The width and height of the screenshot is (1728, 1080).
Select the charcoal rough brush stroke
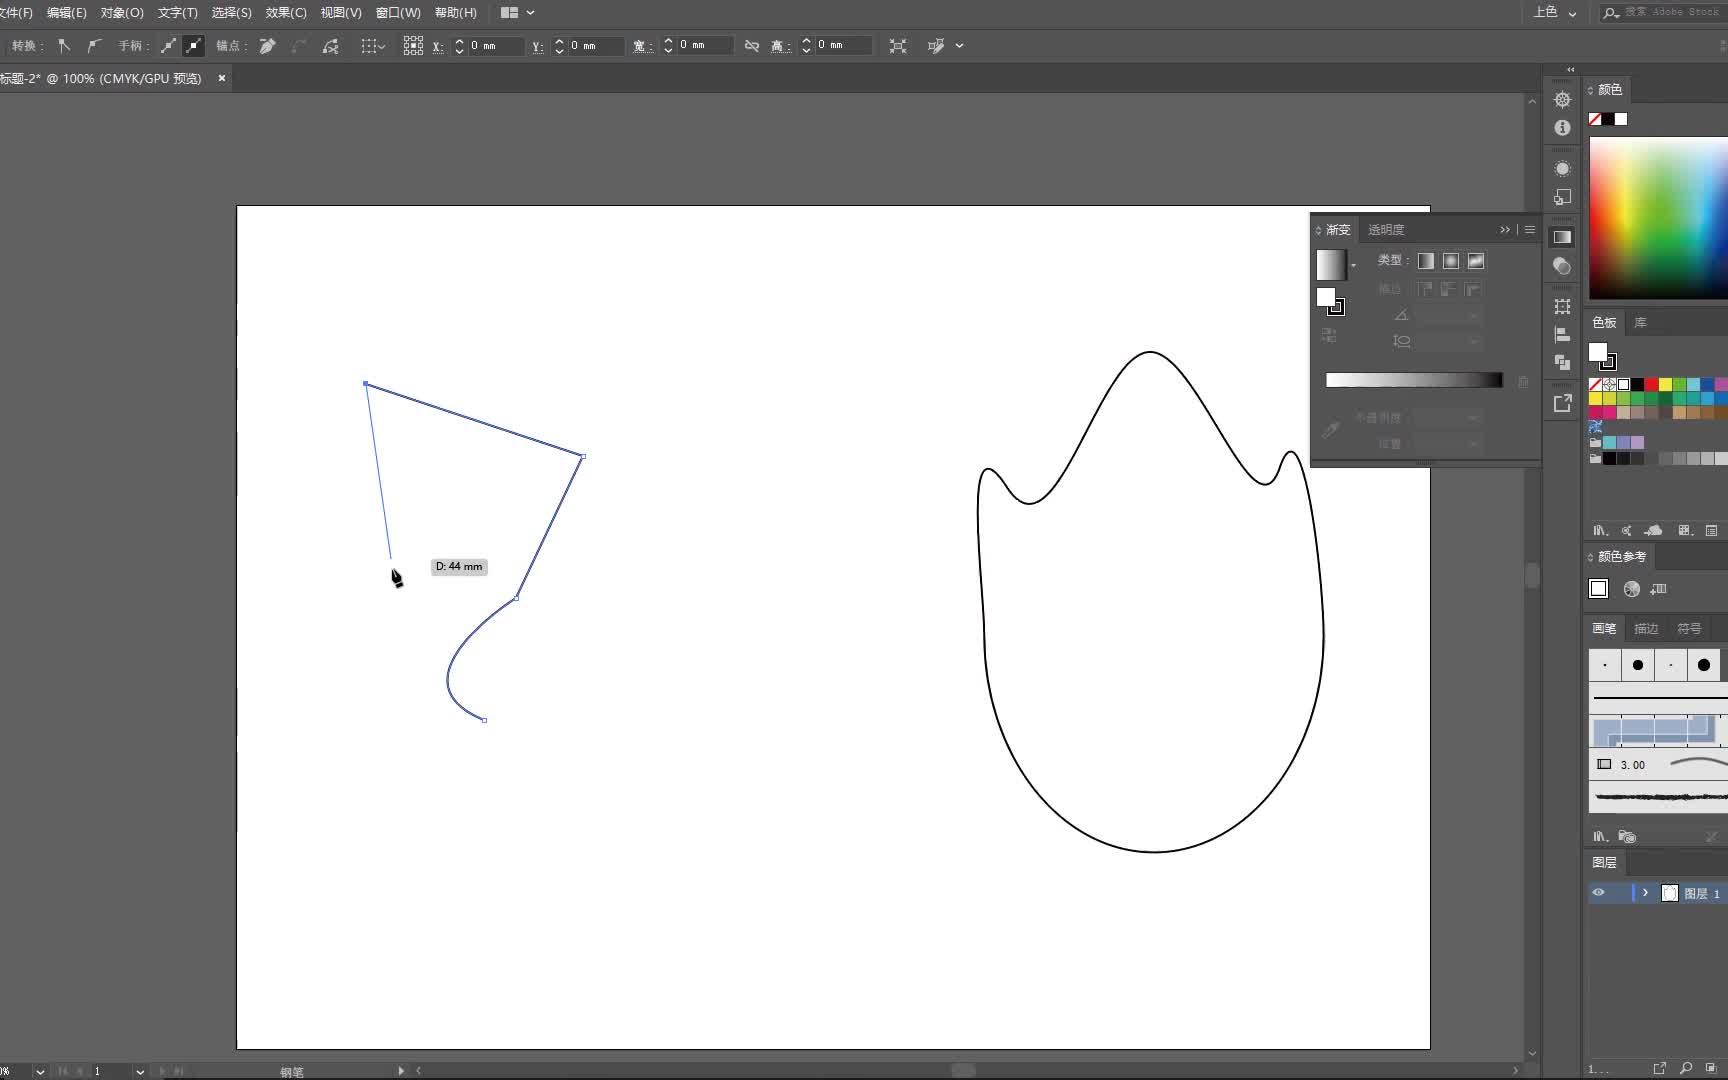click(x=1658, y=797)
